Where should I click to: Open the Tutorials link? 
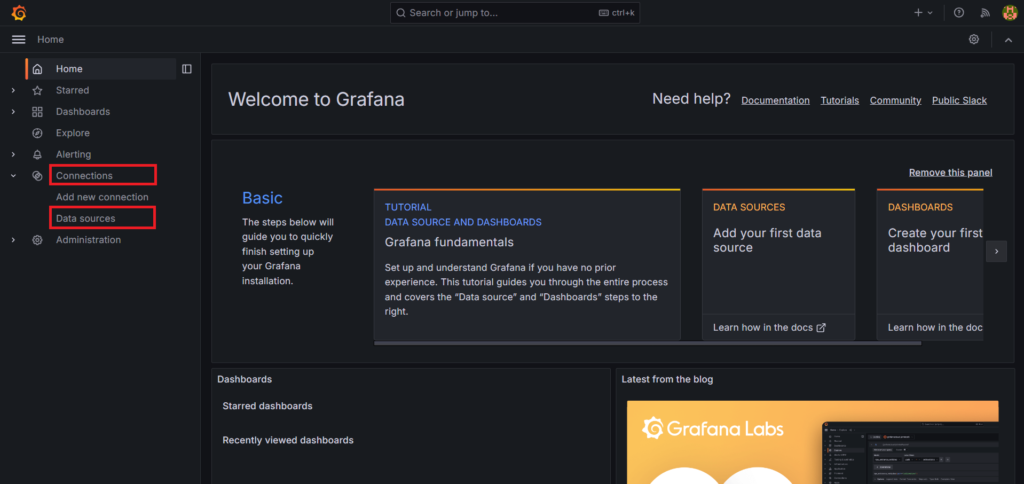[840, 101]
